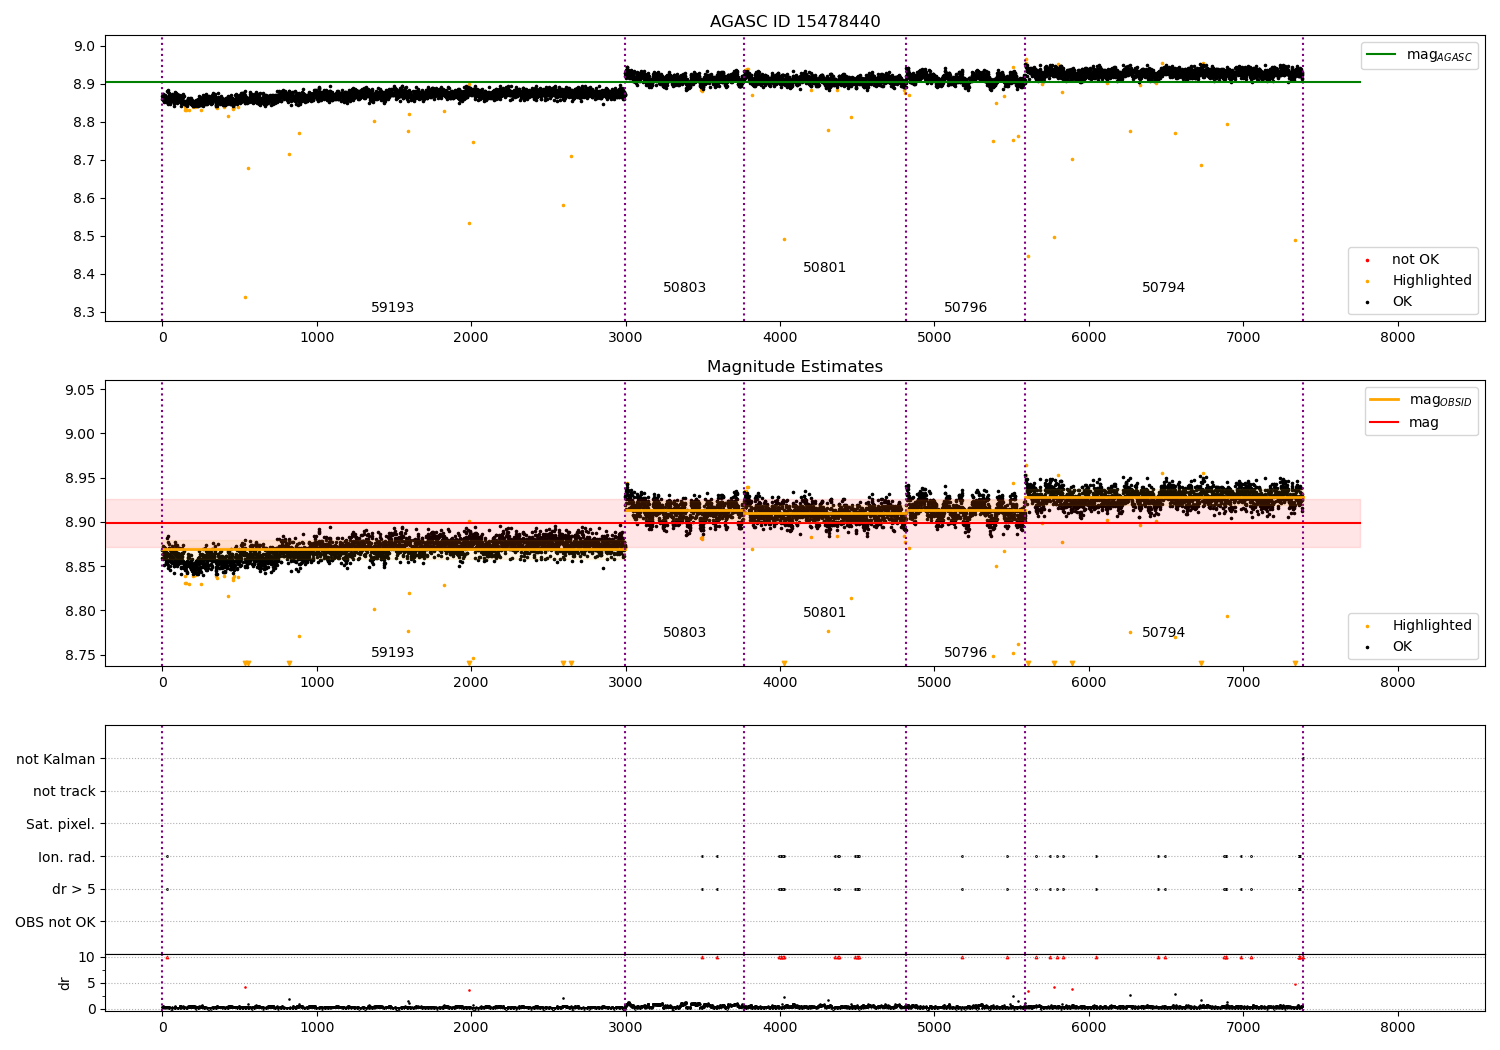Click obsid label 59193 in Magnitude Estimates plot
1500x1050 pixels.
coord(392,653)
